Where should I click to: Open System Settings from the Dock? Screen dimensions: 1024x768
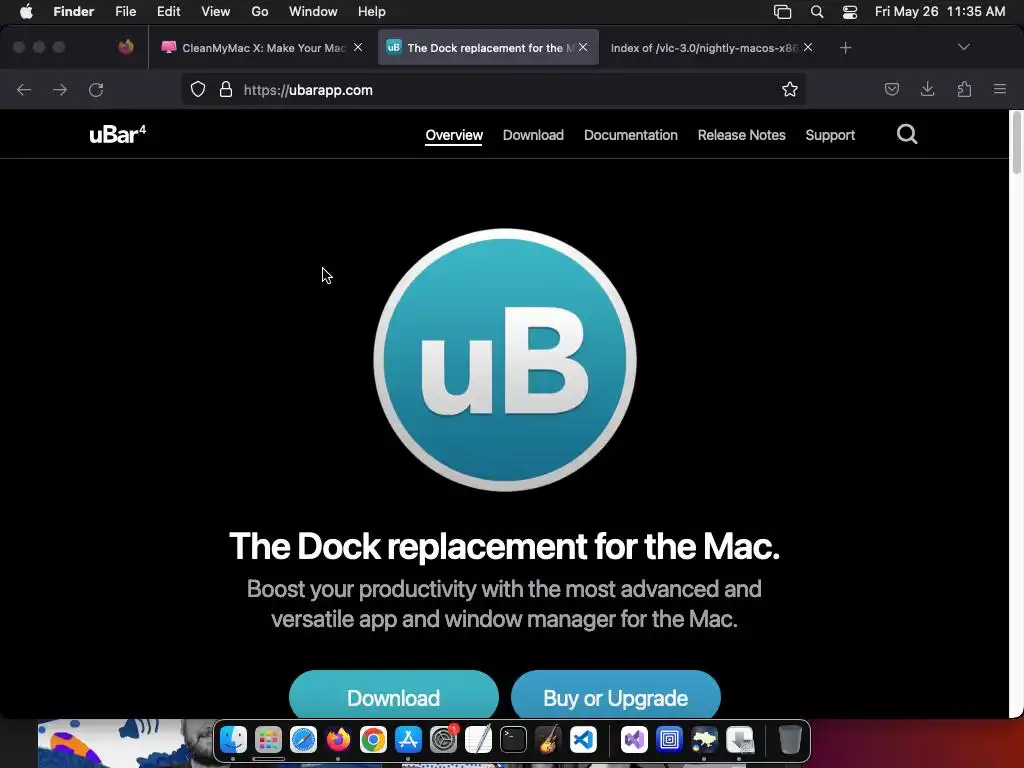point(443,740)
